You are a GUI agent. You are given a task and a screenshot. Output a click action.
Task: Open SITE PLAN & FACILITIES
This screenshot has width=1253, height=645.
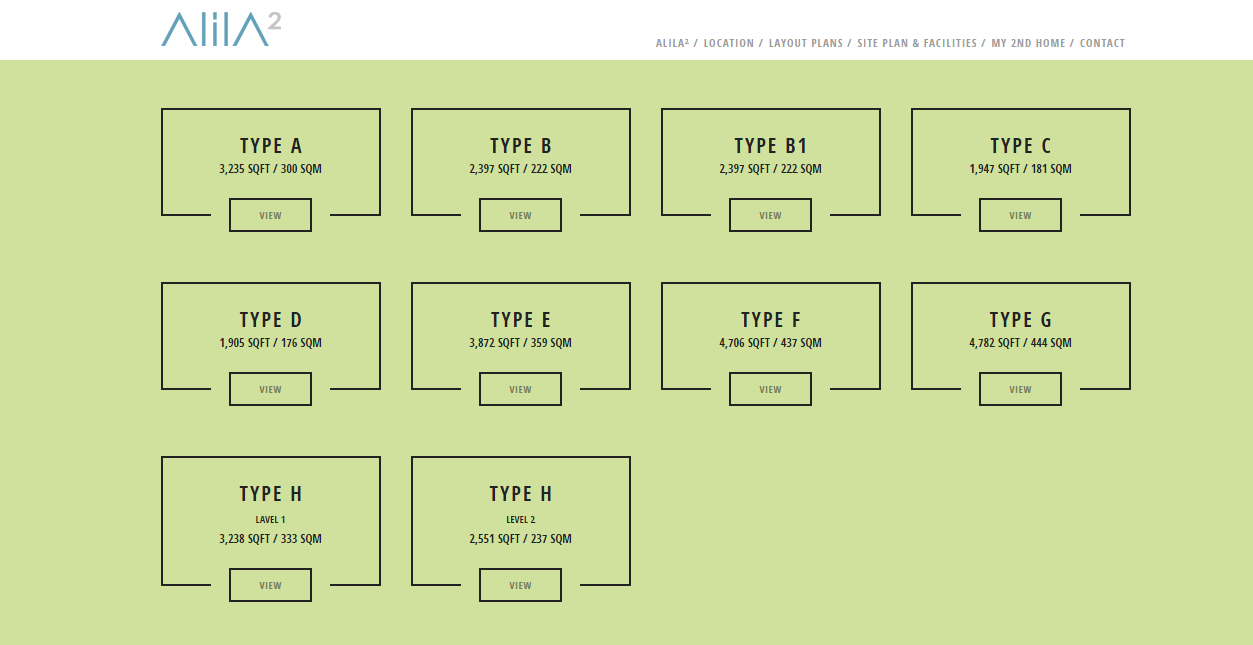pyautogui.click(x=915, y=43)
